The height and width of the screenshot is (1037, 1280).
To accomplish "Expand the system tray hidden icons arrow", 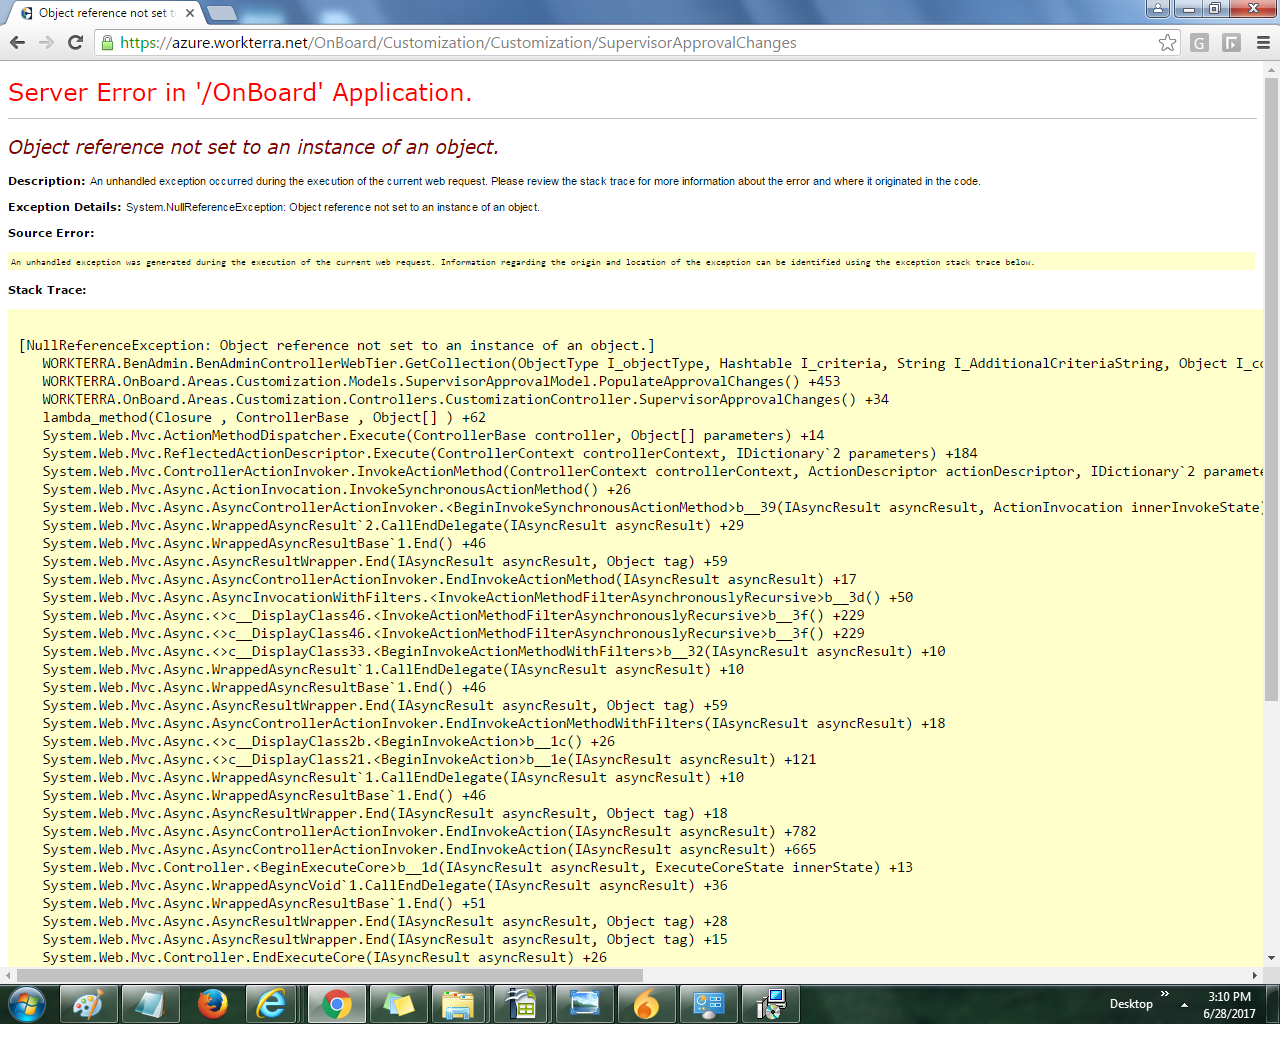I will pos(1184,1004).
